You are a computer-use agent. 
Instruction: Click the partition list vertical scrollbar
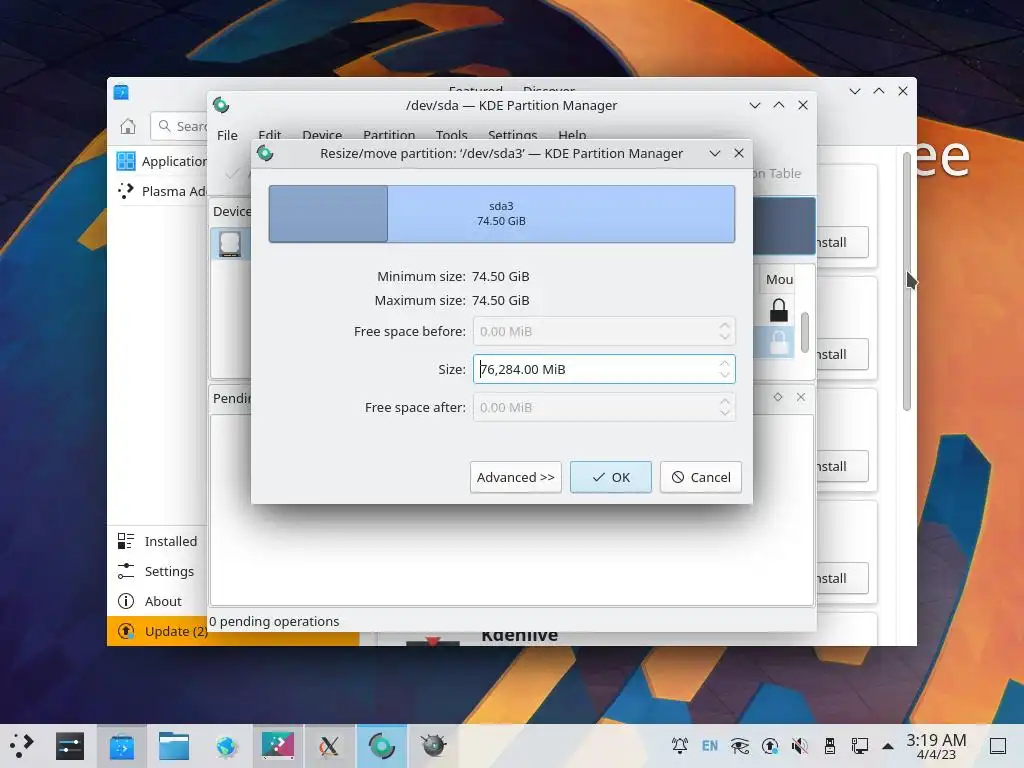coord(805,332)
